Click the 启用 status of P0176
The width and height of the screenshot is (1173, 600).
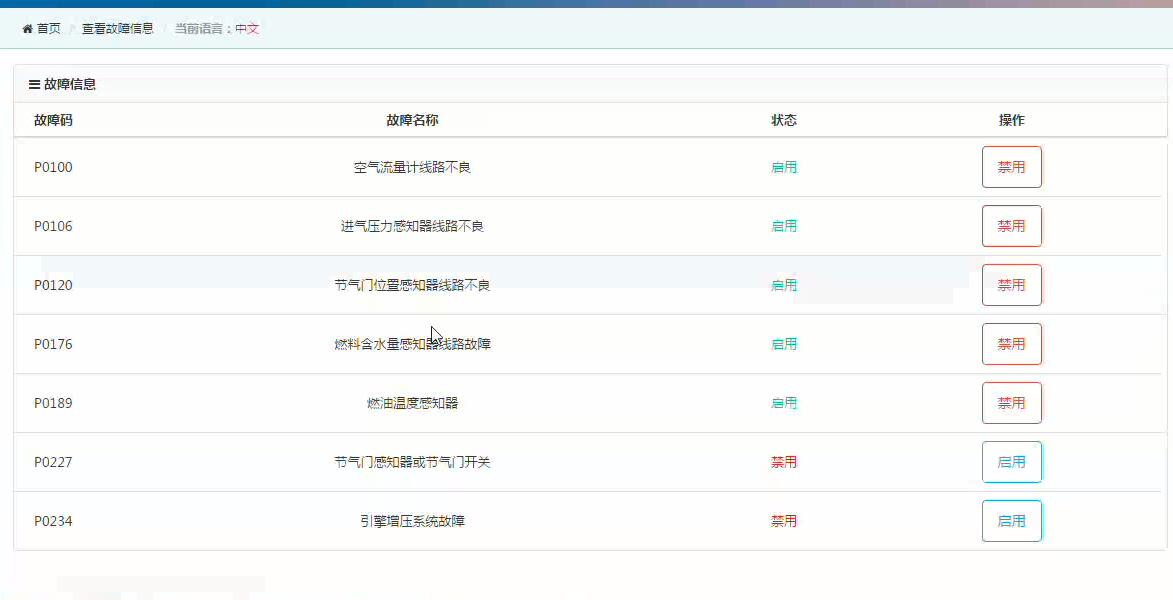point(784,345)
